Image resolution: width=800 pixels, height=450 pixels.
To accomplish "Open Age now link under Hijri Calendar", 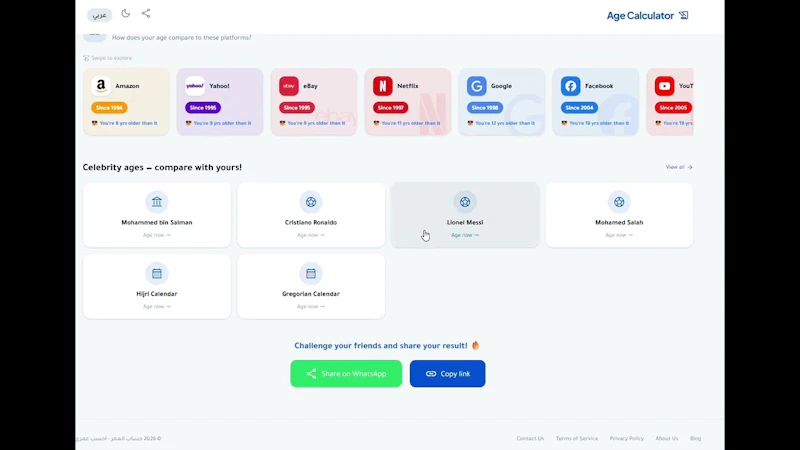I will [x=157, y=307].
